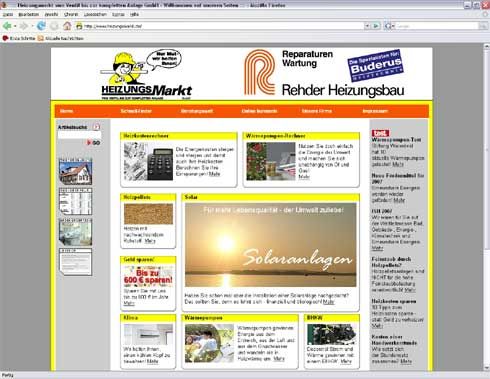Open the Chronik menu

[x=71, y=14]
